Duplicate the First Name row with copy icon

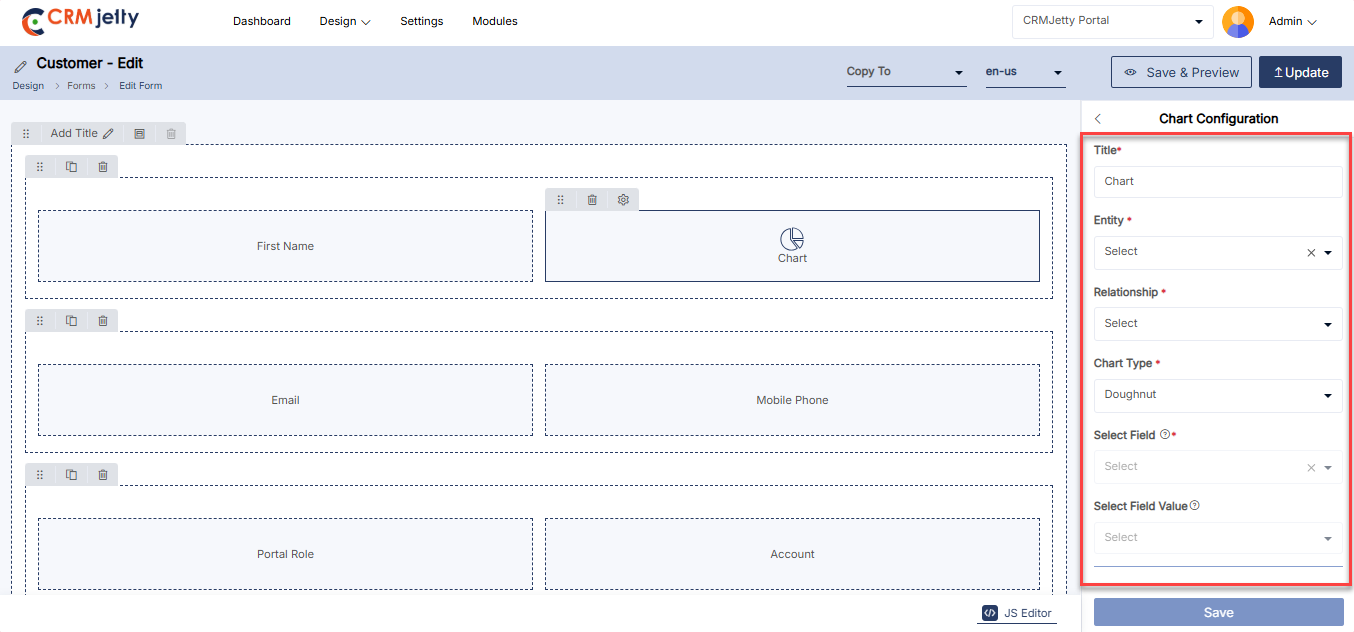(x=71, y=167)
